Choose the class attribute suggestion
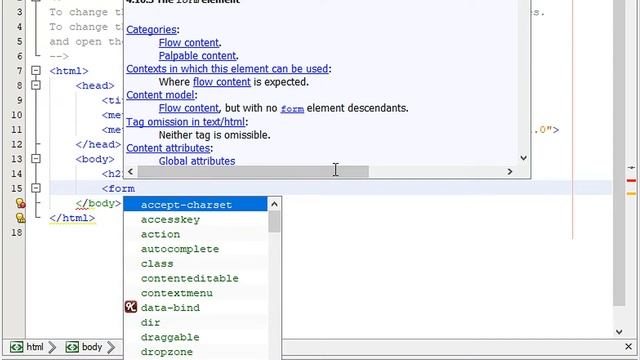The width and height of the screenshot is (640, 360). (196, 264)
